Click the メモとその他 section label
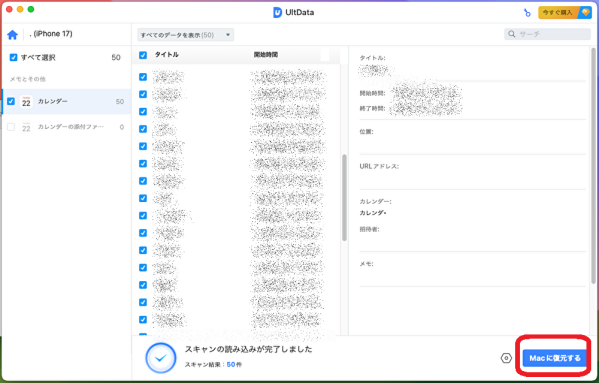599x383 pixels. coord(28,79)
